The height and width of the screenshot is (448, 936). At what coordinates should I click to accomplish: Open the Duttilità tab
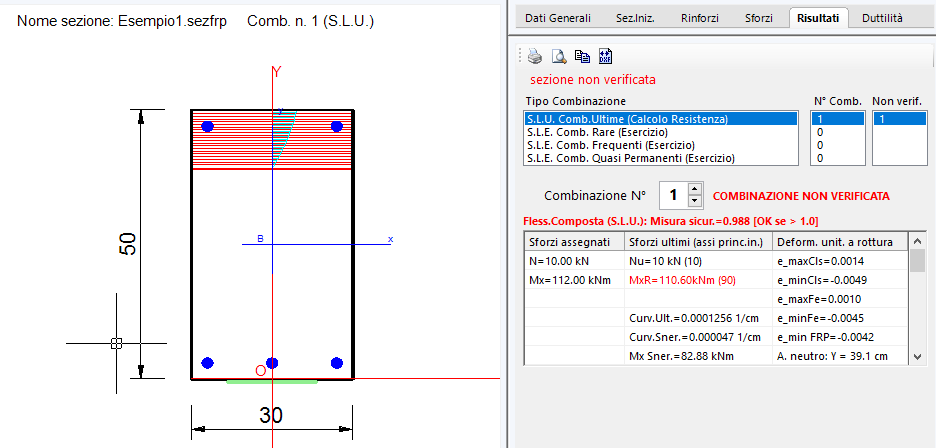pos(882,18)
